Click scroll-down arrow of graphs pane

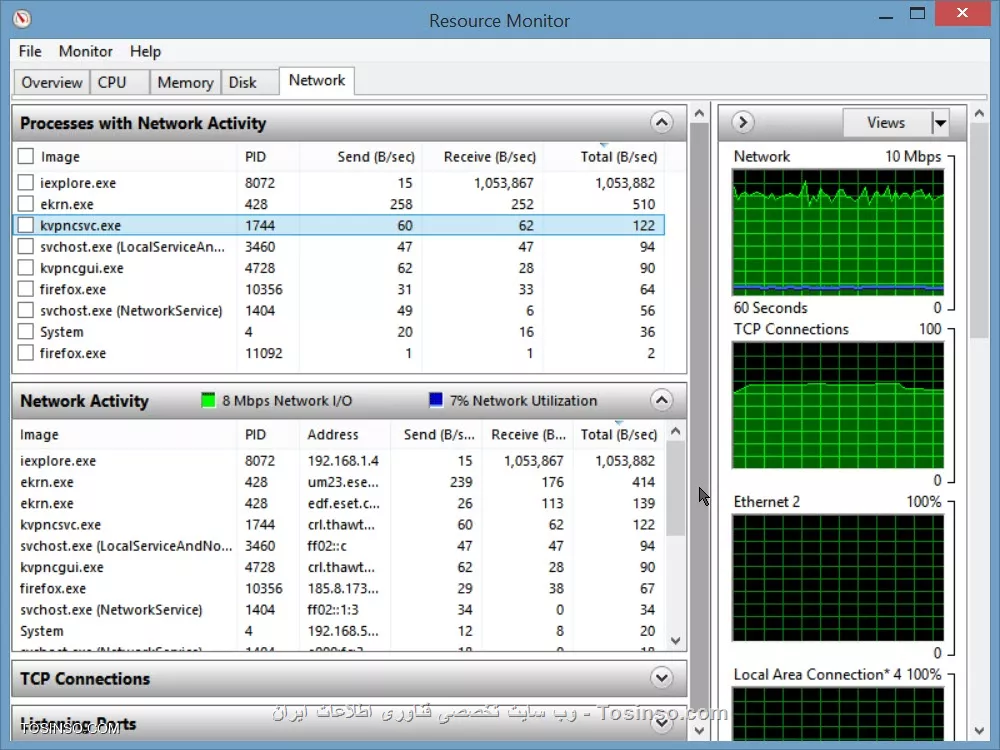[x=979, y=731]
